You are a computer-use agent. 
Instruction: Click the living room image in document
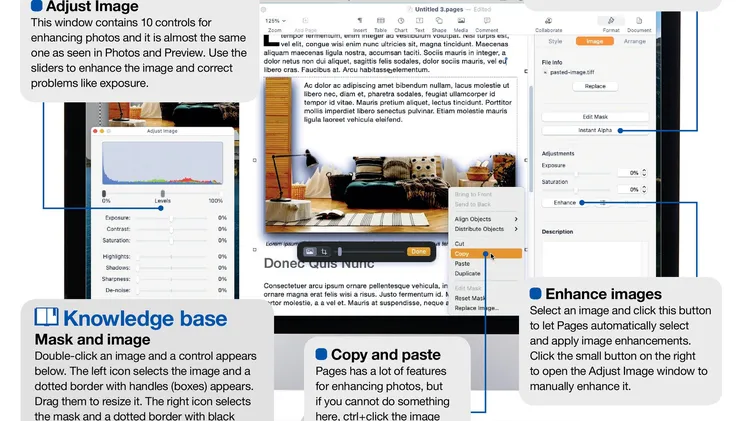click(391, 191)
